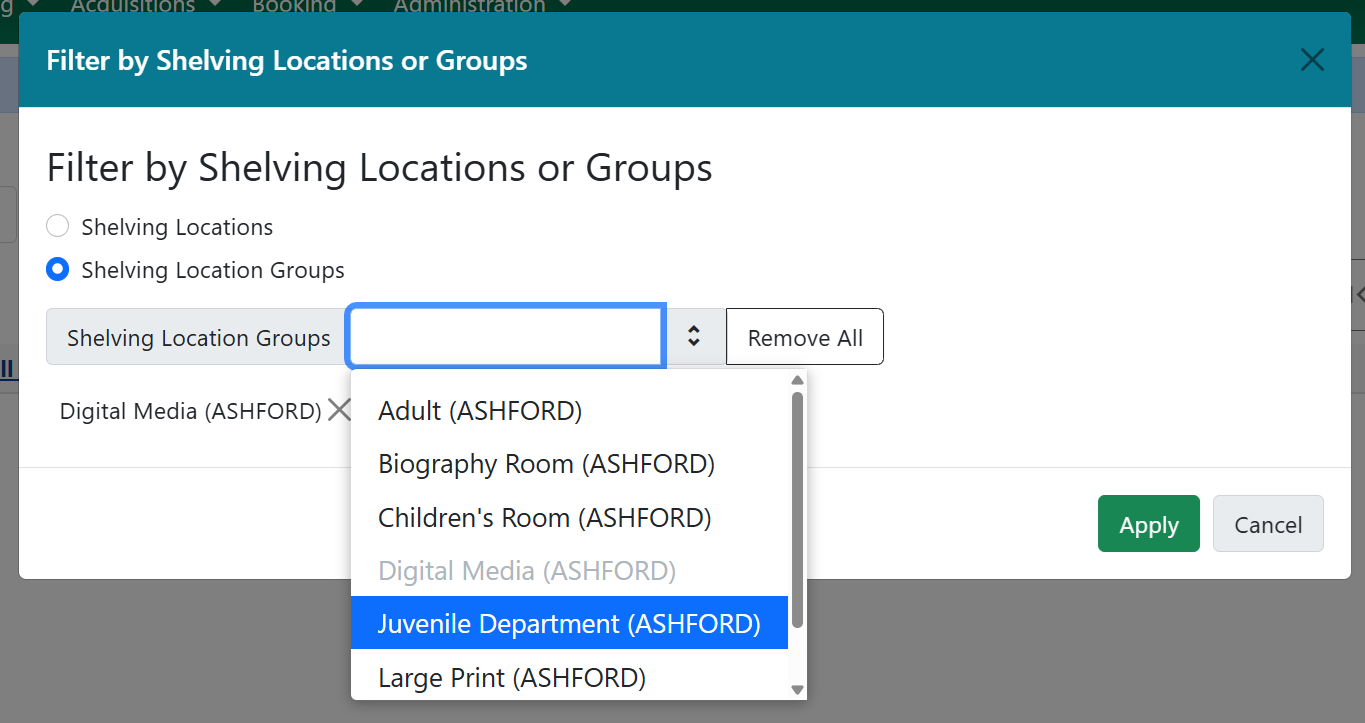Select Large Print (ASHFORD) option

[x=511, y=678]
